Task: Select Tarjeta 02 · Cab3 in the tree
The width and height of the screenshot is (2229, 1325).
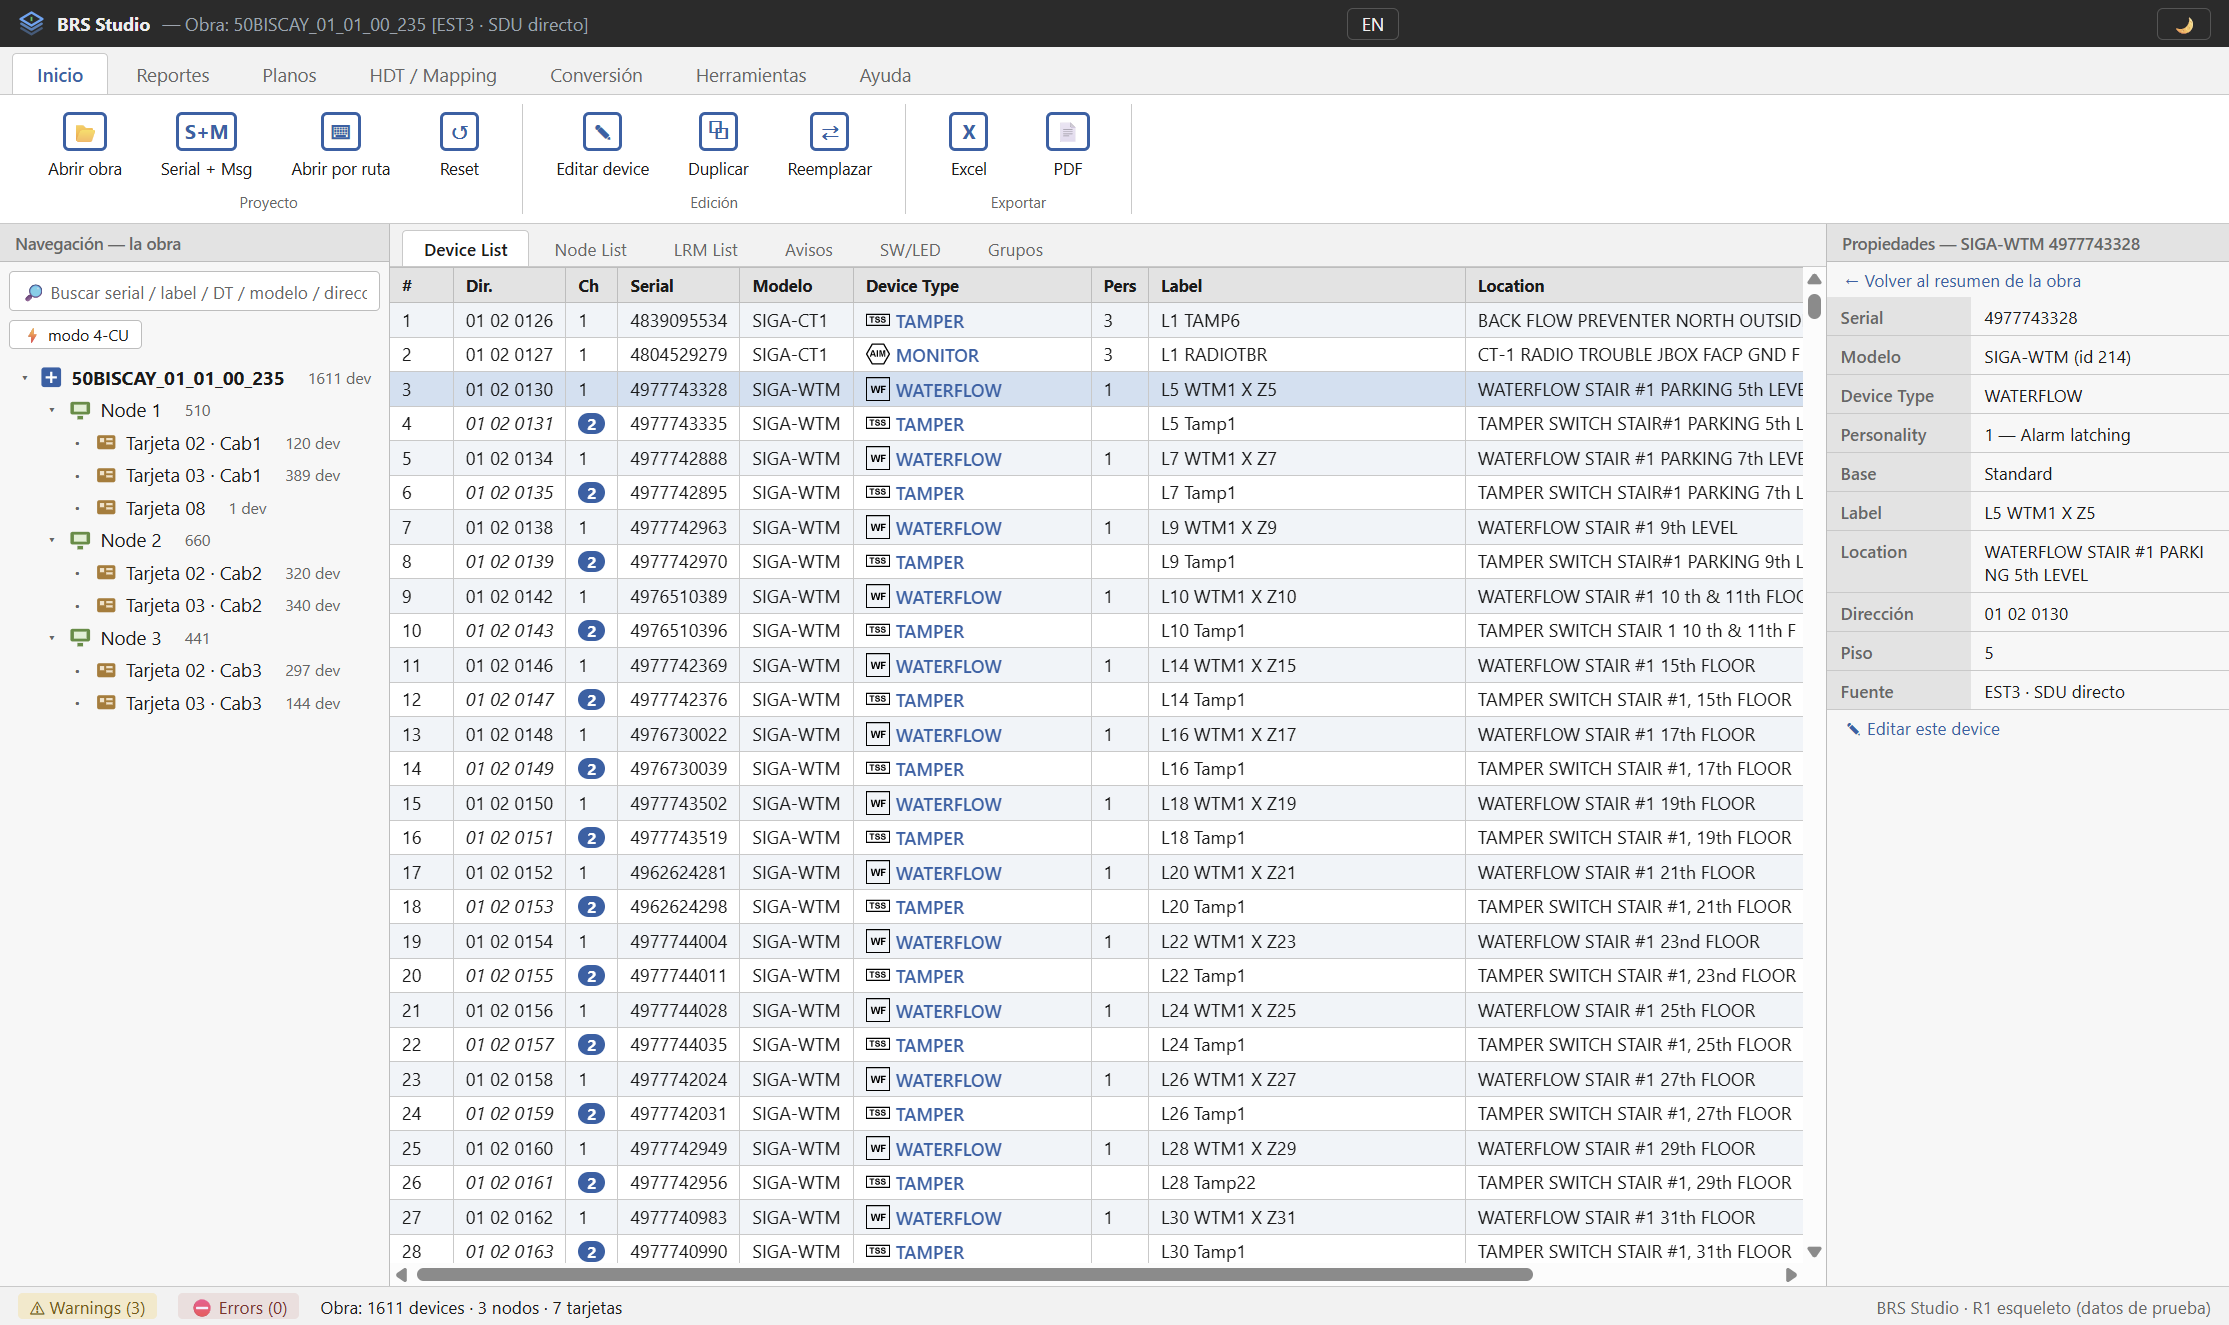Action: pyautogui.click(x=194, y=670)
